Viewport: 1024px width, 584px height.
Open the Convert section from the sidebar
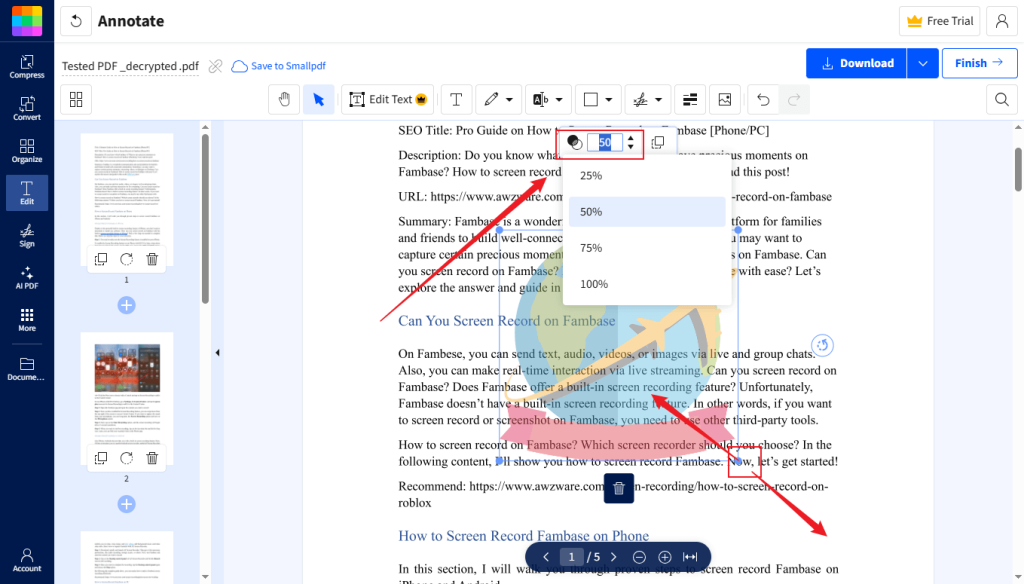27,105
